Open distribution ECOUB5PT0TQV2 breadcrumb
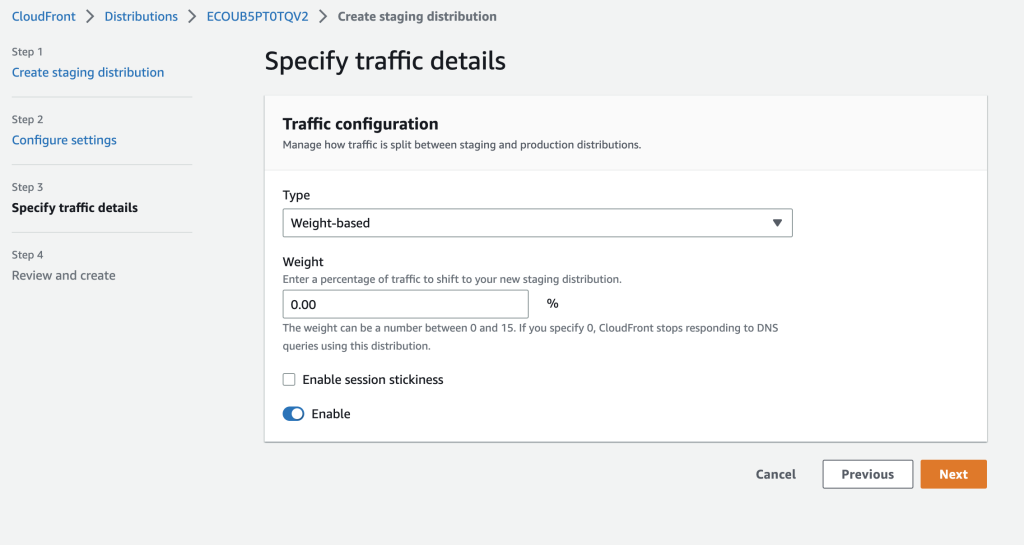This screenshot has width=1024, height=545. (x=257, y=17)
